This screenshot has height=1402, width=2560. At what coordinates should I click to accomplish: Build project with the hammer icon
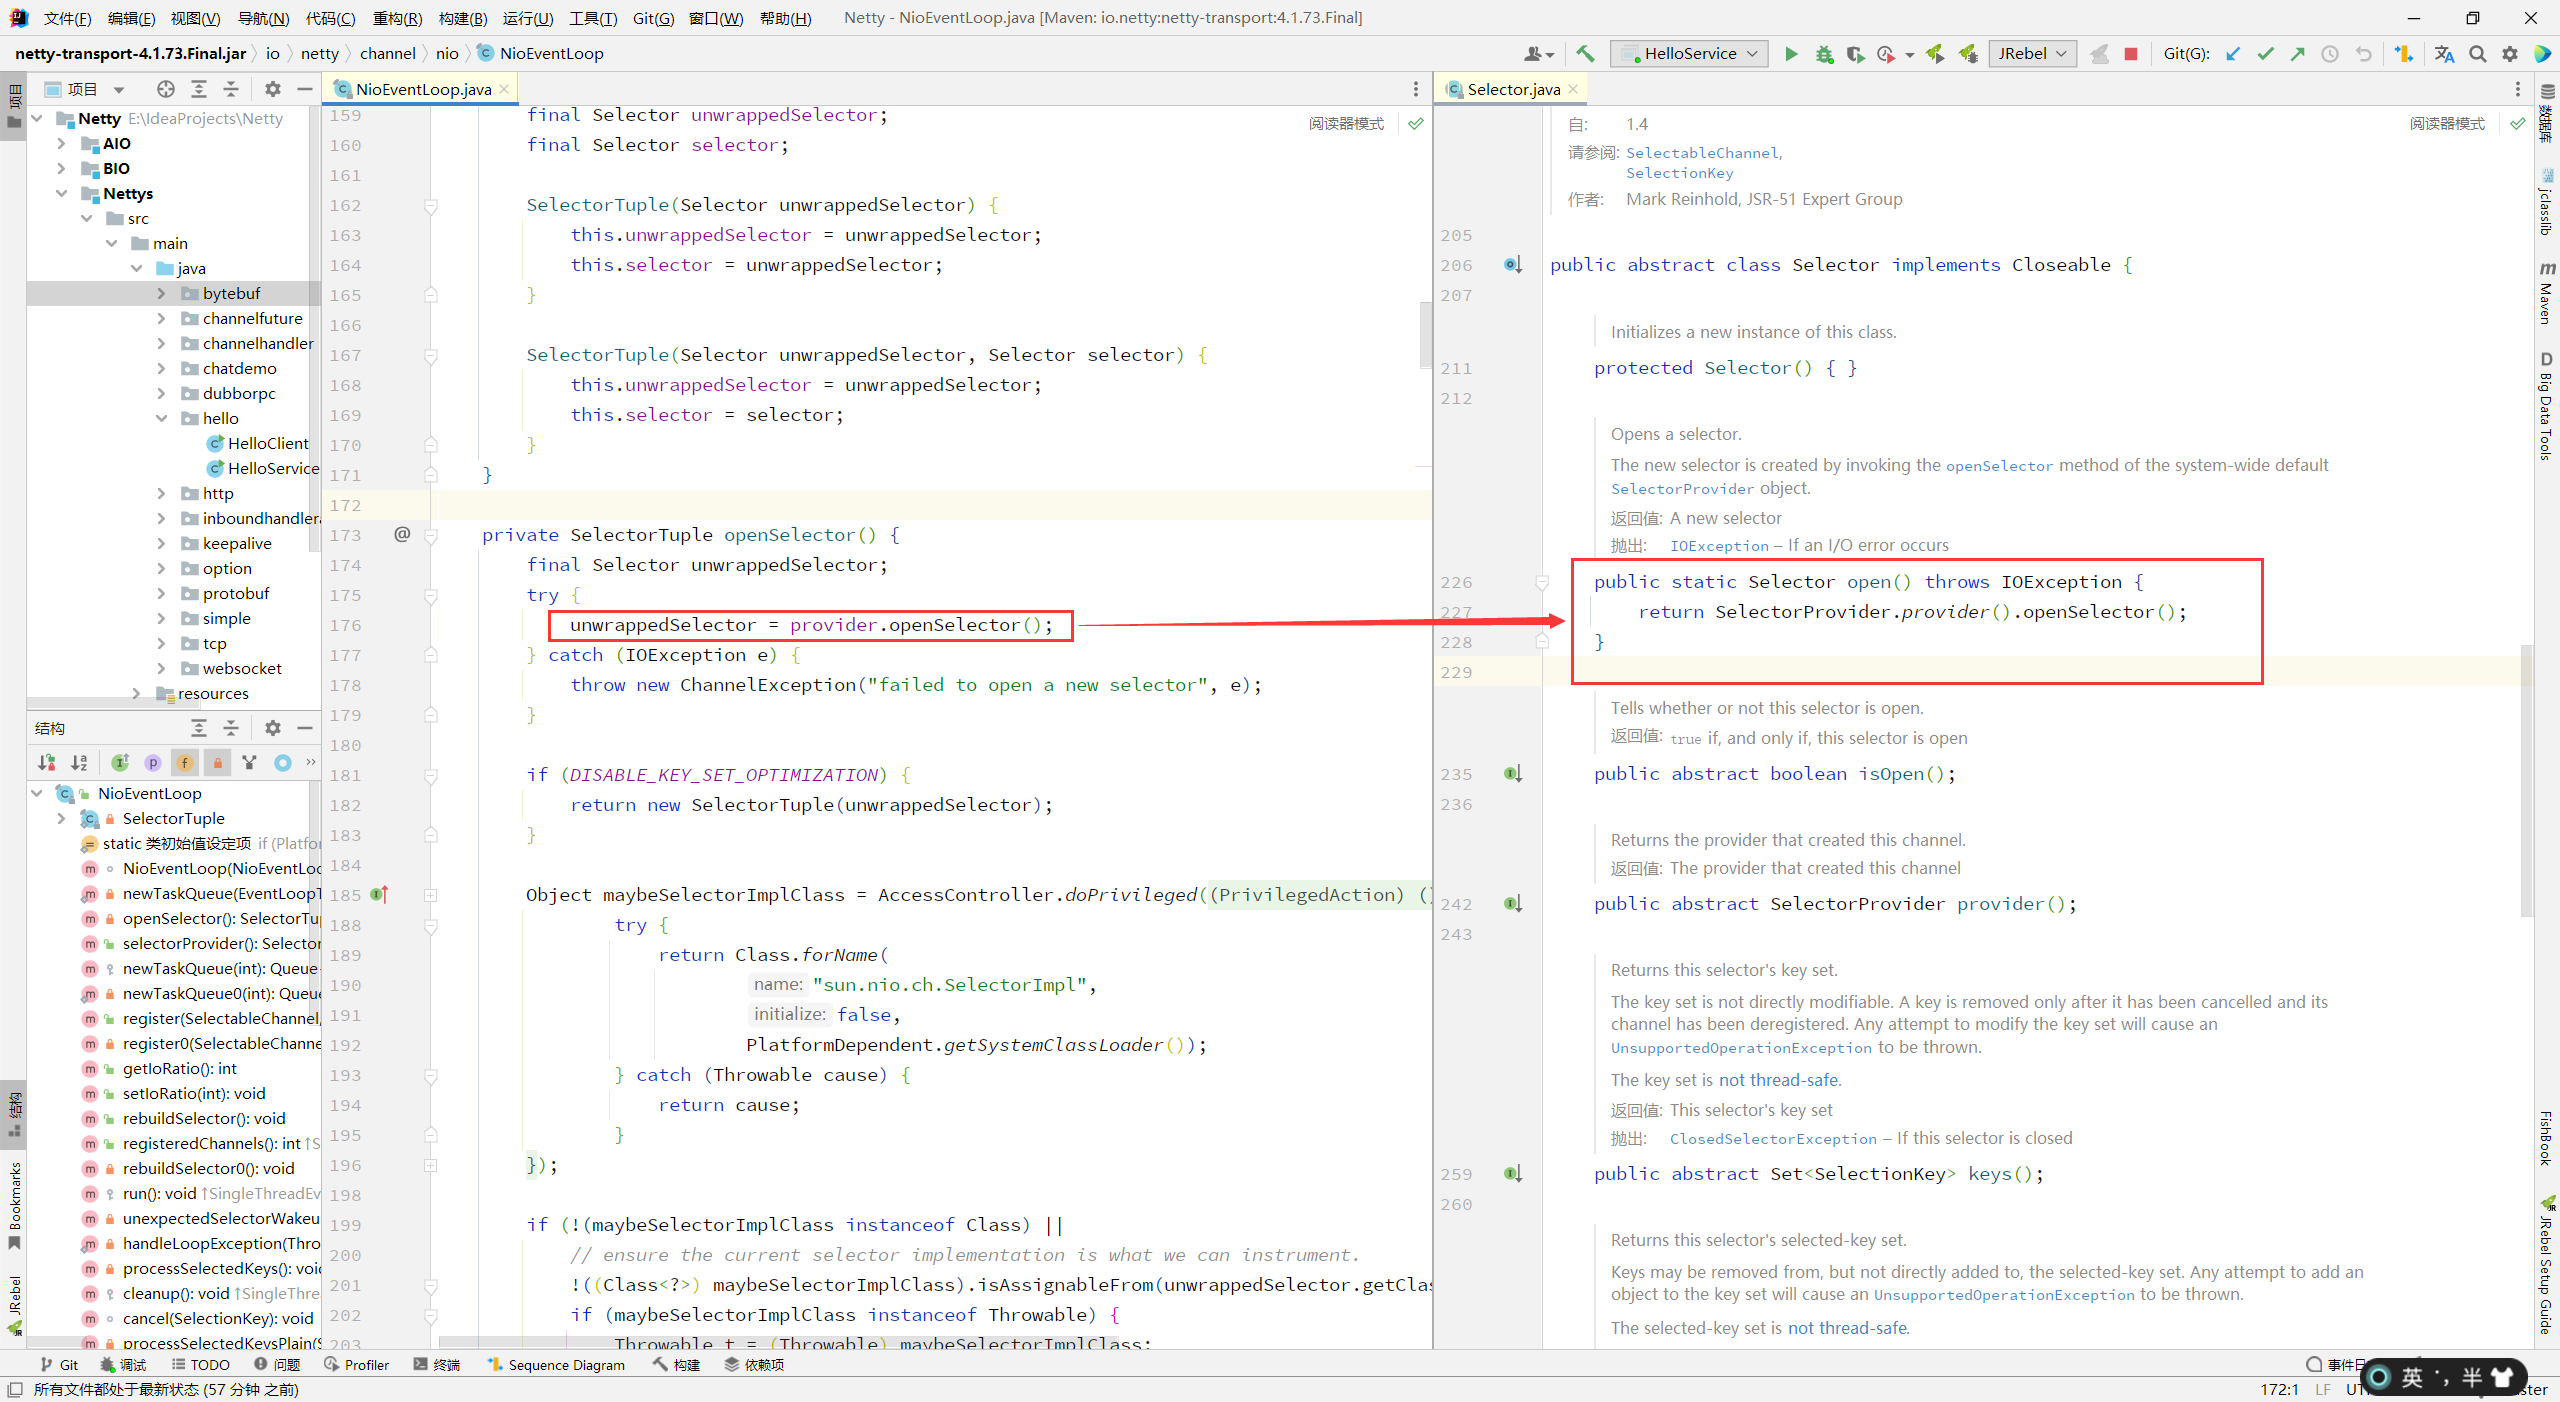pos(1585,54)
